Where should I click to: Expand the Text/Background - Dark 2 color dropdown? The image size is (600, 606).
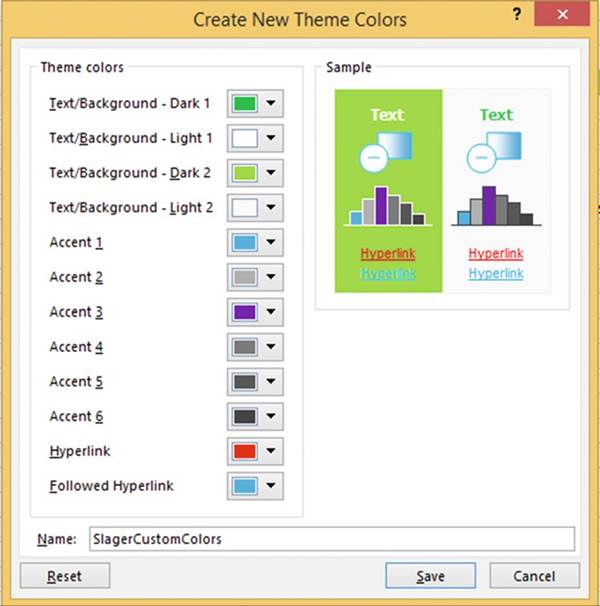click(270, 173)
